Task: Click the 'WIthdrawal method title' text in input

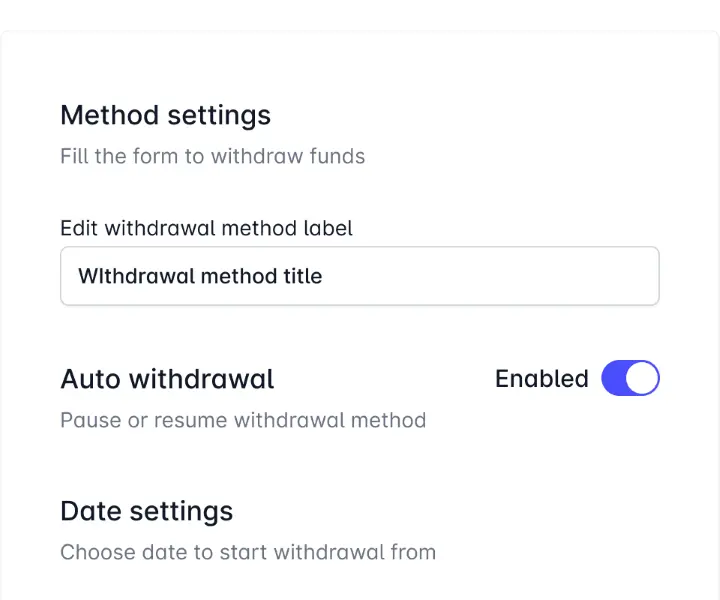Action: point(200,276)
